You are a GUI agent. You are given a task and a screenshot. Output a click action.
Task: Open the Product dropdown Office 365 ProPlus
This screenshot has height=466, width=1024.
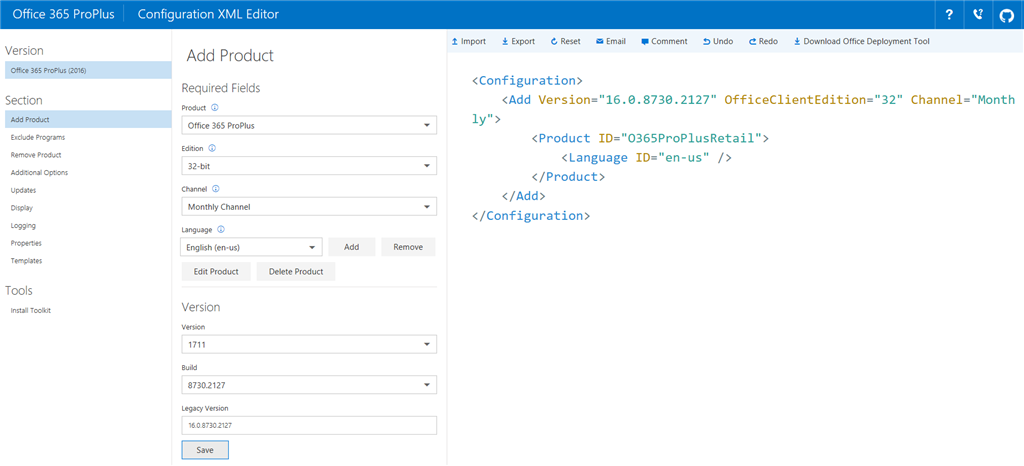(x=309, y=125)
